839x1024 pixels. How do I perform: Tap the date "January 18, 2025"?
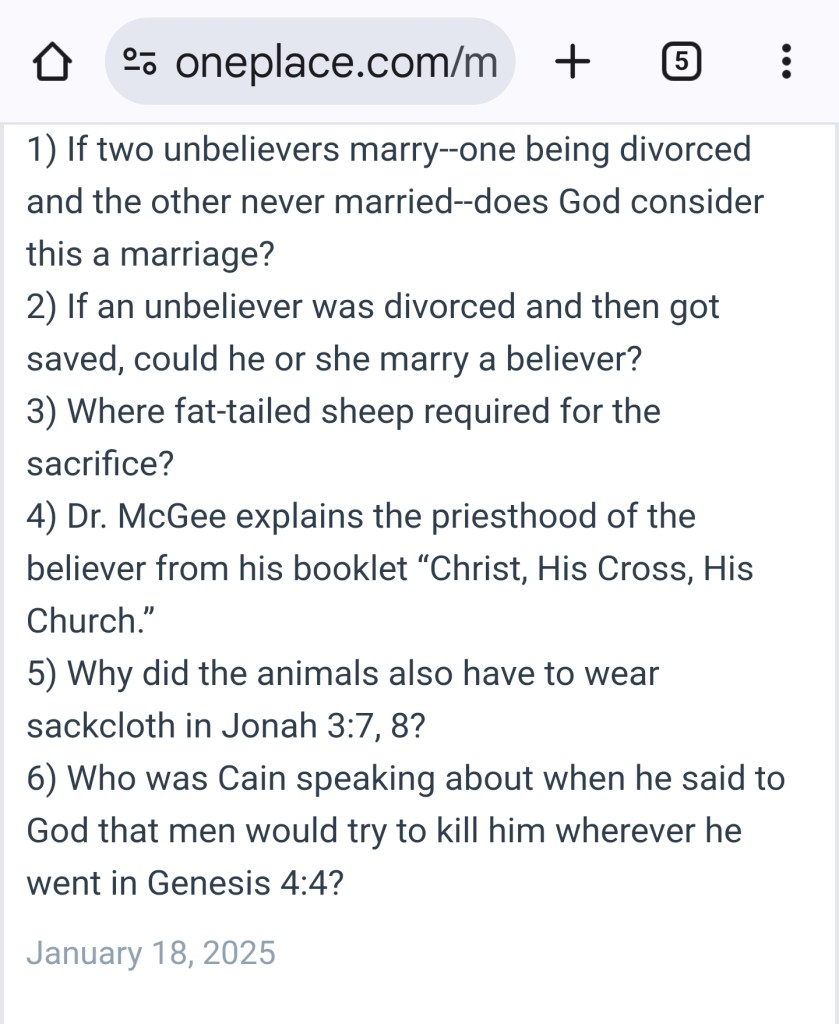[x=150, y=952]
